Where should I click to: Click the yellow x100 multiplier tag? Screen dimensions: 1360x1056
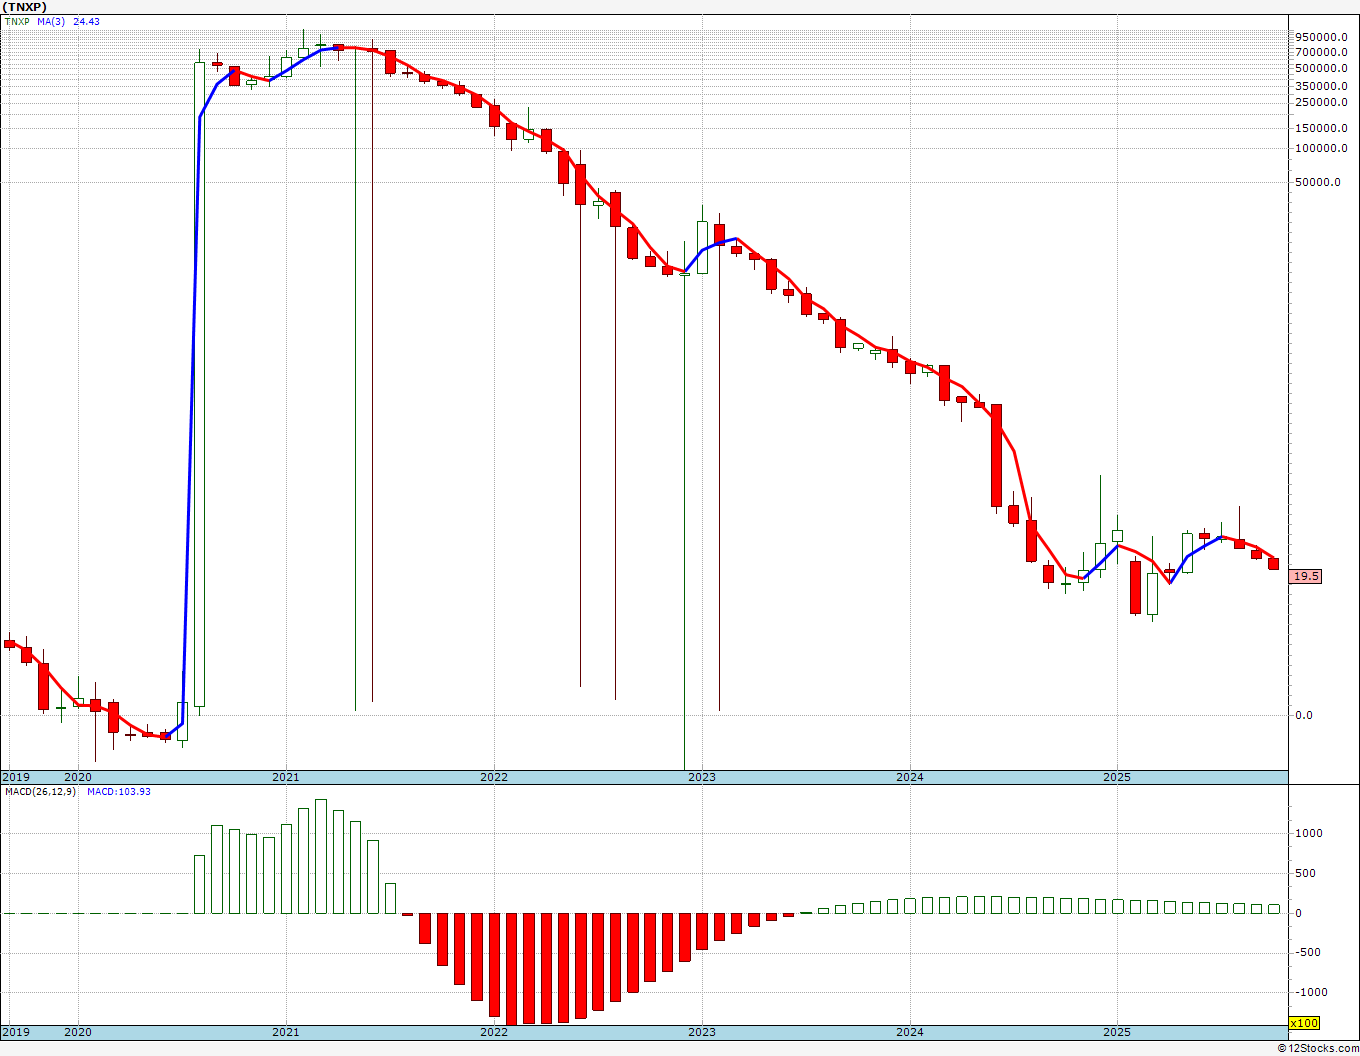click(x=1304, y=1023)
